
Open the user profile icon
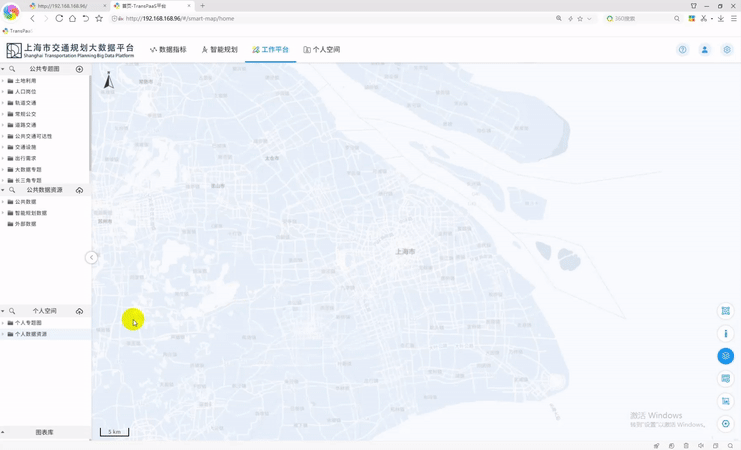pyautogui.click(x=705, y=50)
